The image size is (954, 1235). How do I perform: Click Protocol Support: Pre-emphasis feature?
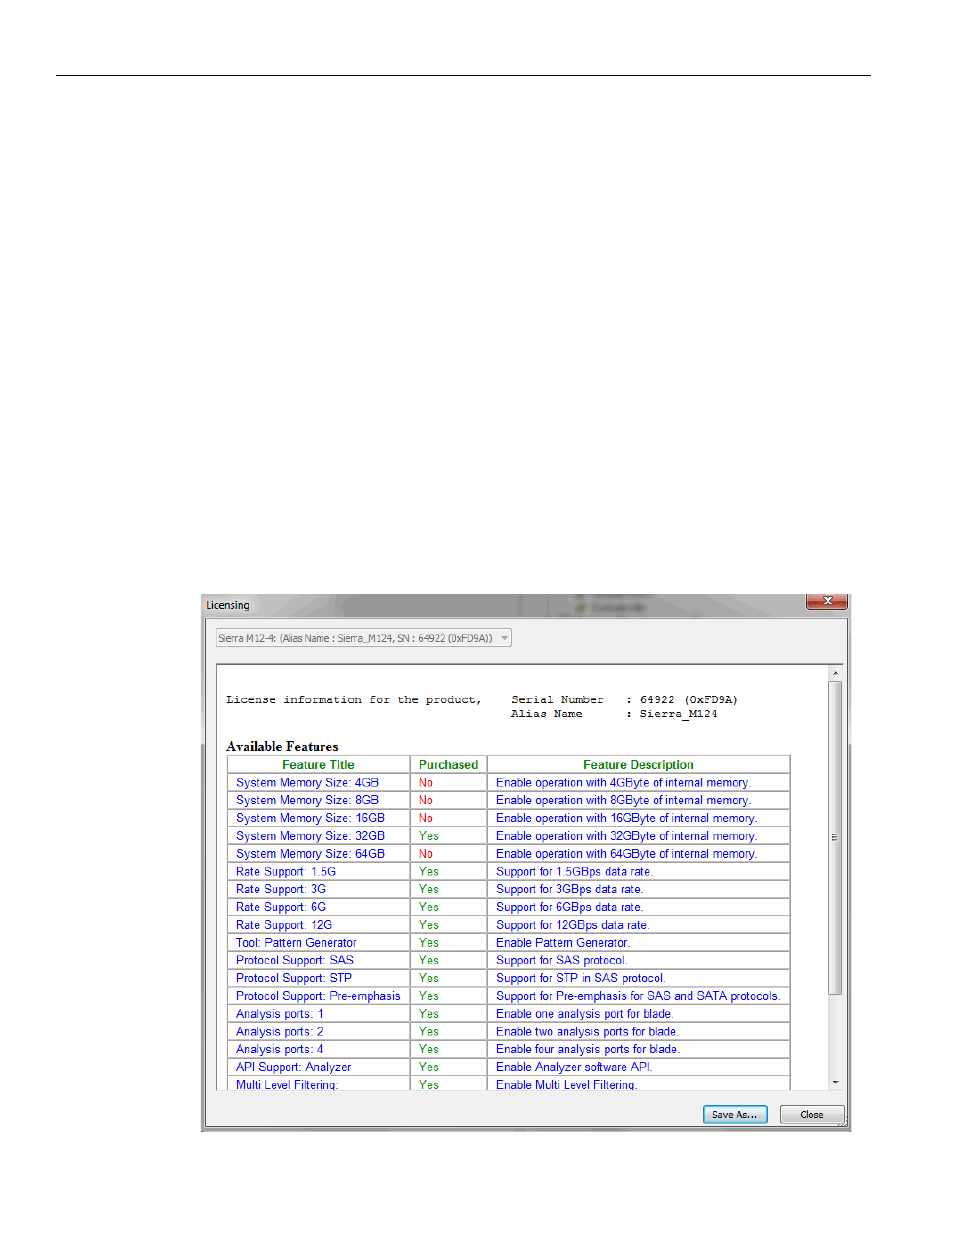(318, 996)
